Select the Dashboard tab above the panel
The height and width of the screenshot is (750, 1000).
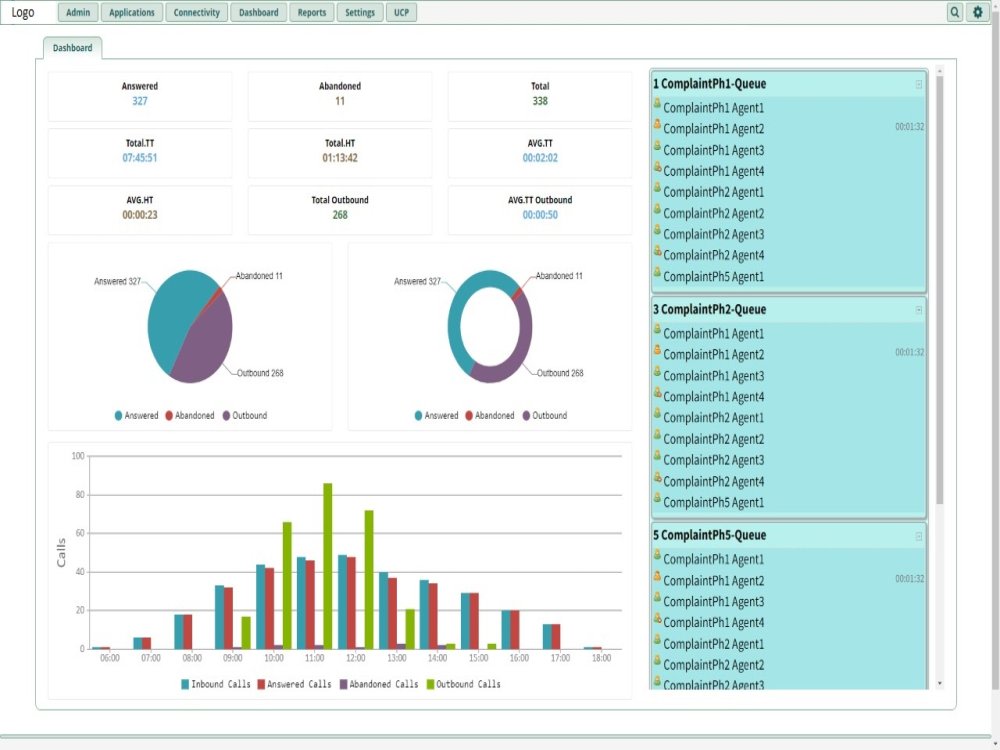click(x=72, y=48)
